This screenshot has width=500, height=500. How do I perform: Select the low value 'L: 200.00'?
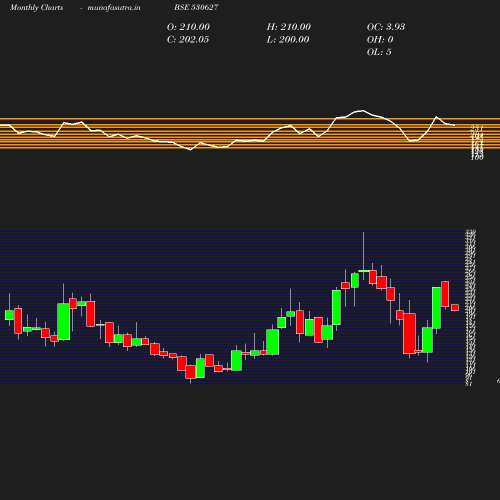pos(288,40)
